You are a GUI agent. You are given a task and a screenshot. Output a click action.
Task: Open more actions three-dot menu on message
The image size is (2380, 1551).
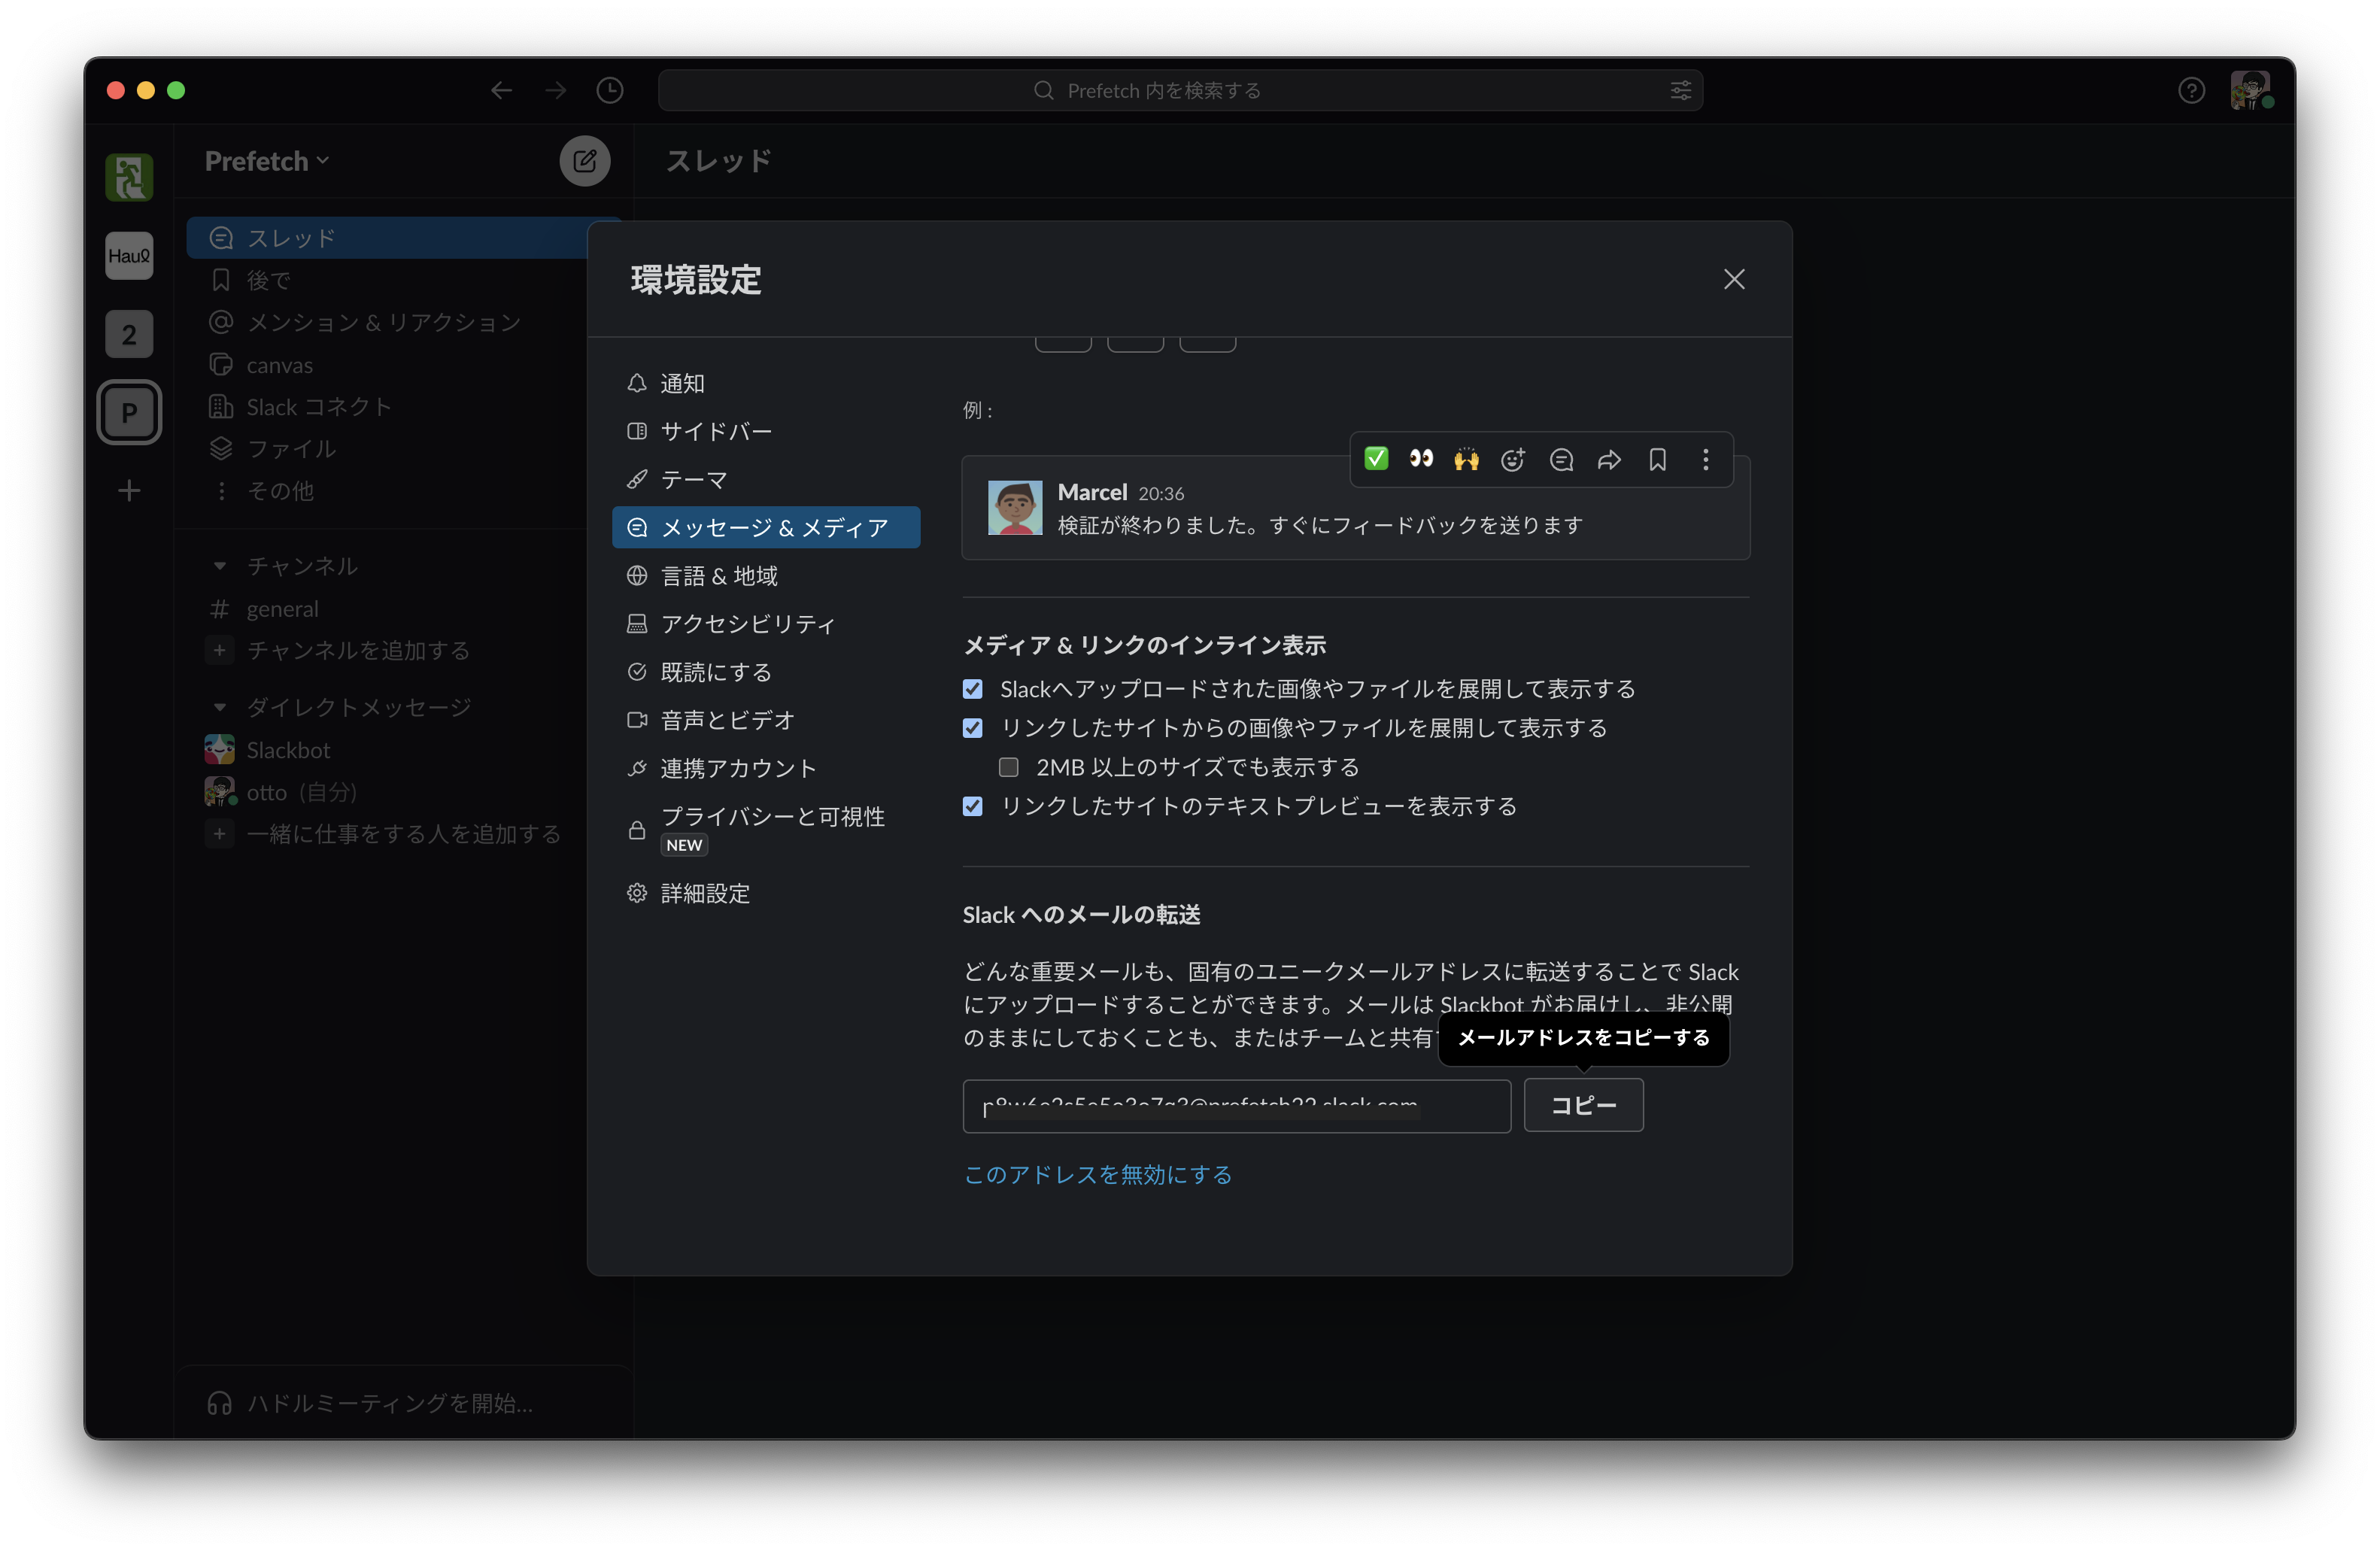[1705, 459]
